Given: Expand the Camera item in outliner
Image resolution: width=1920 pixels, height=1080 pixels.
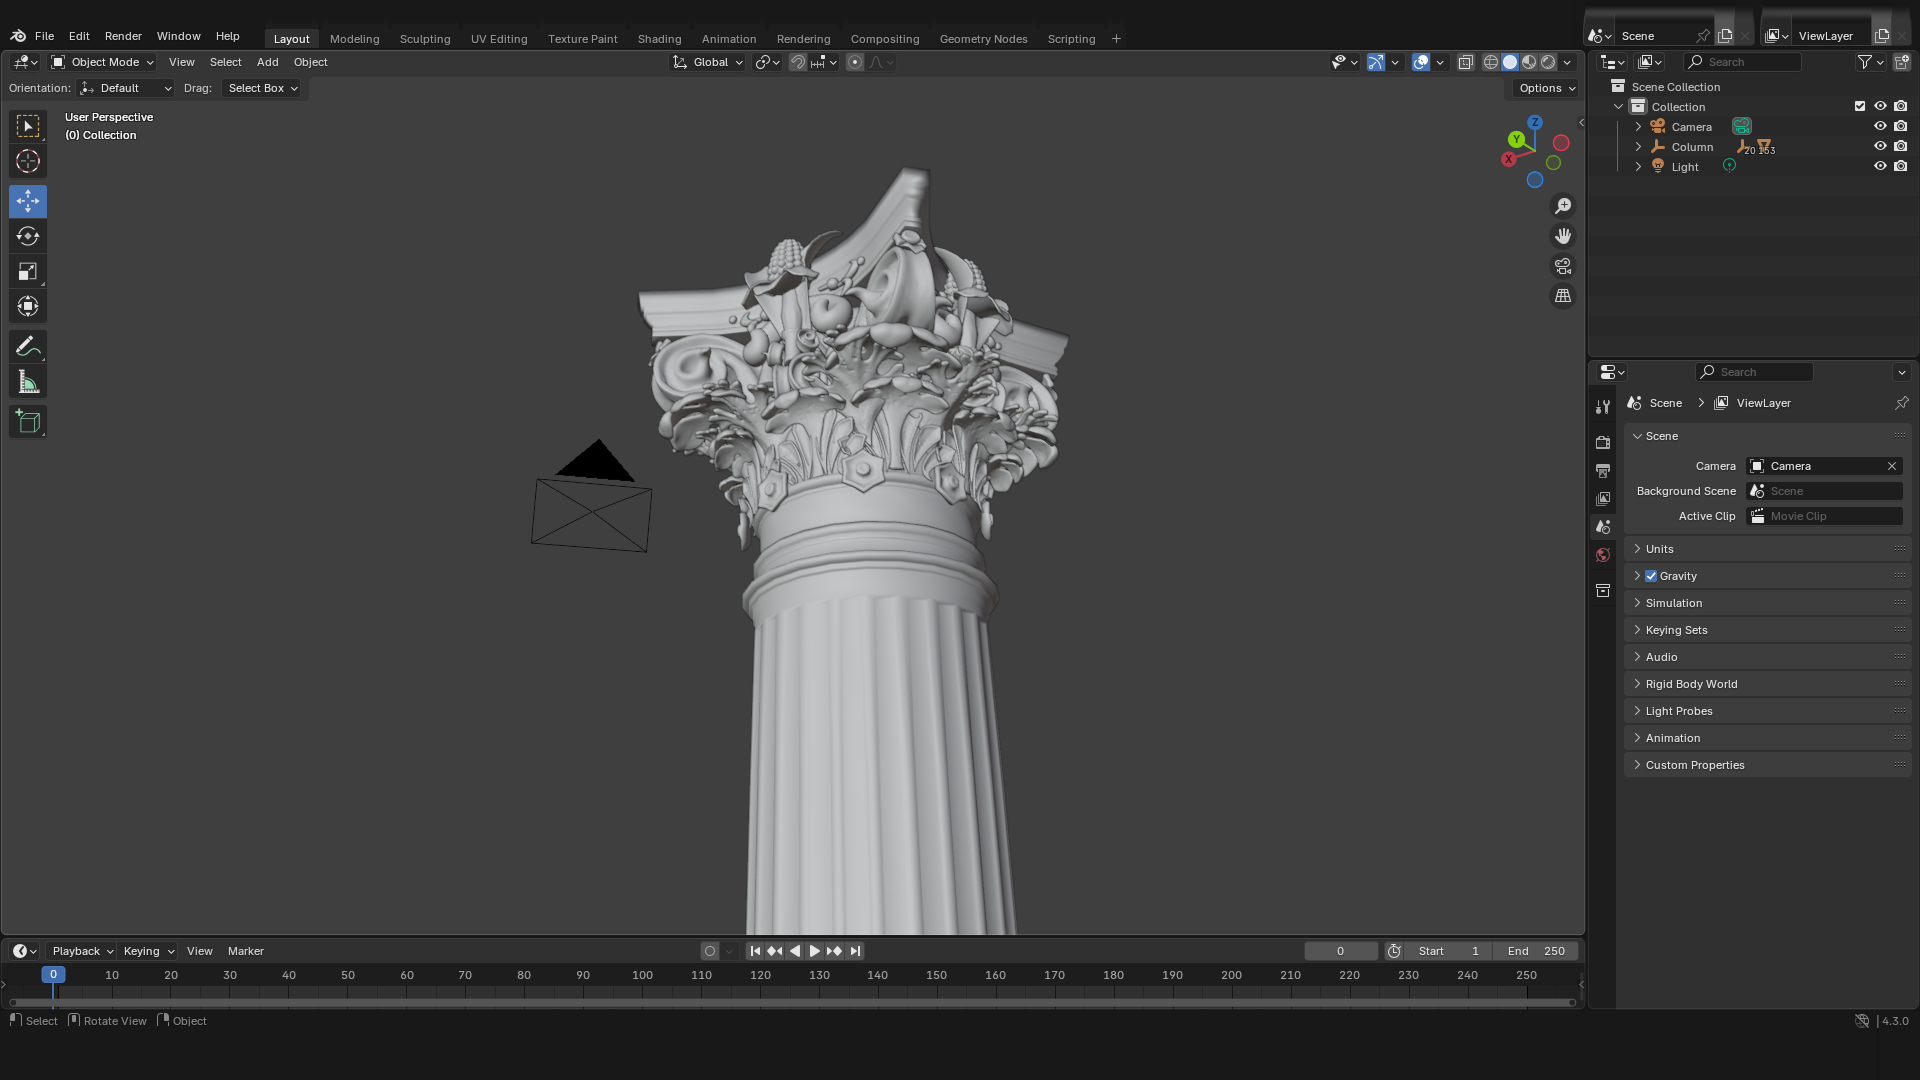Looking at the screenshot, I should [1638, 127].
